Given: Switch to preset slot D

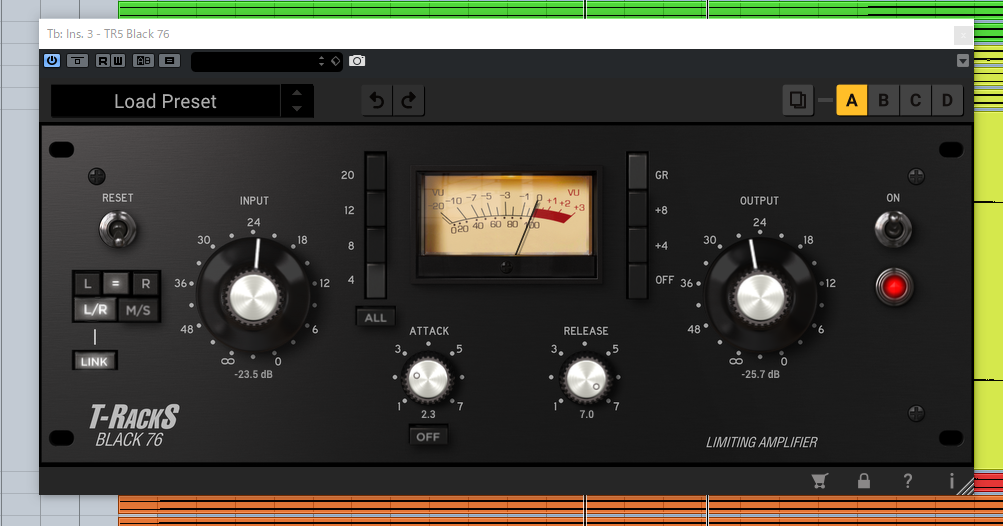Looking at the screenshot, I should pos(946,101).
